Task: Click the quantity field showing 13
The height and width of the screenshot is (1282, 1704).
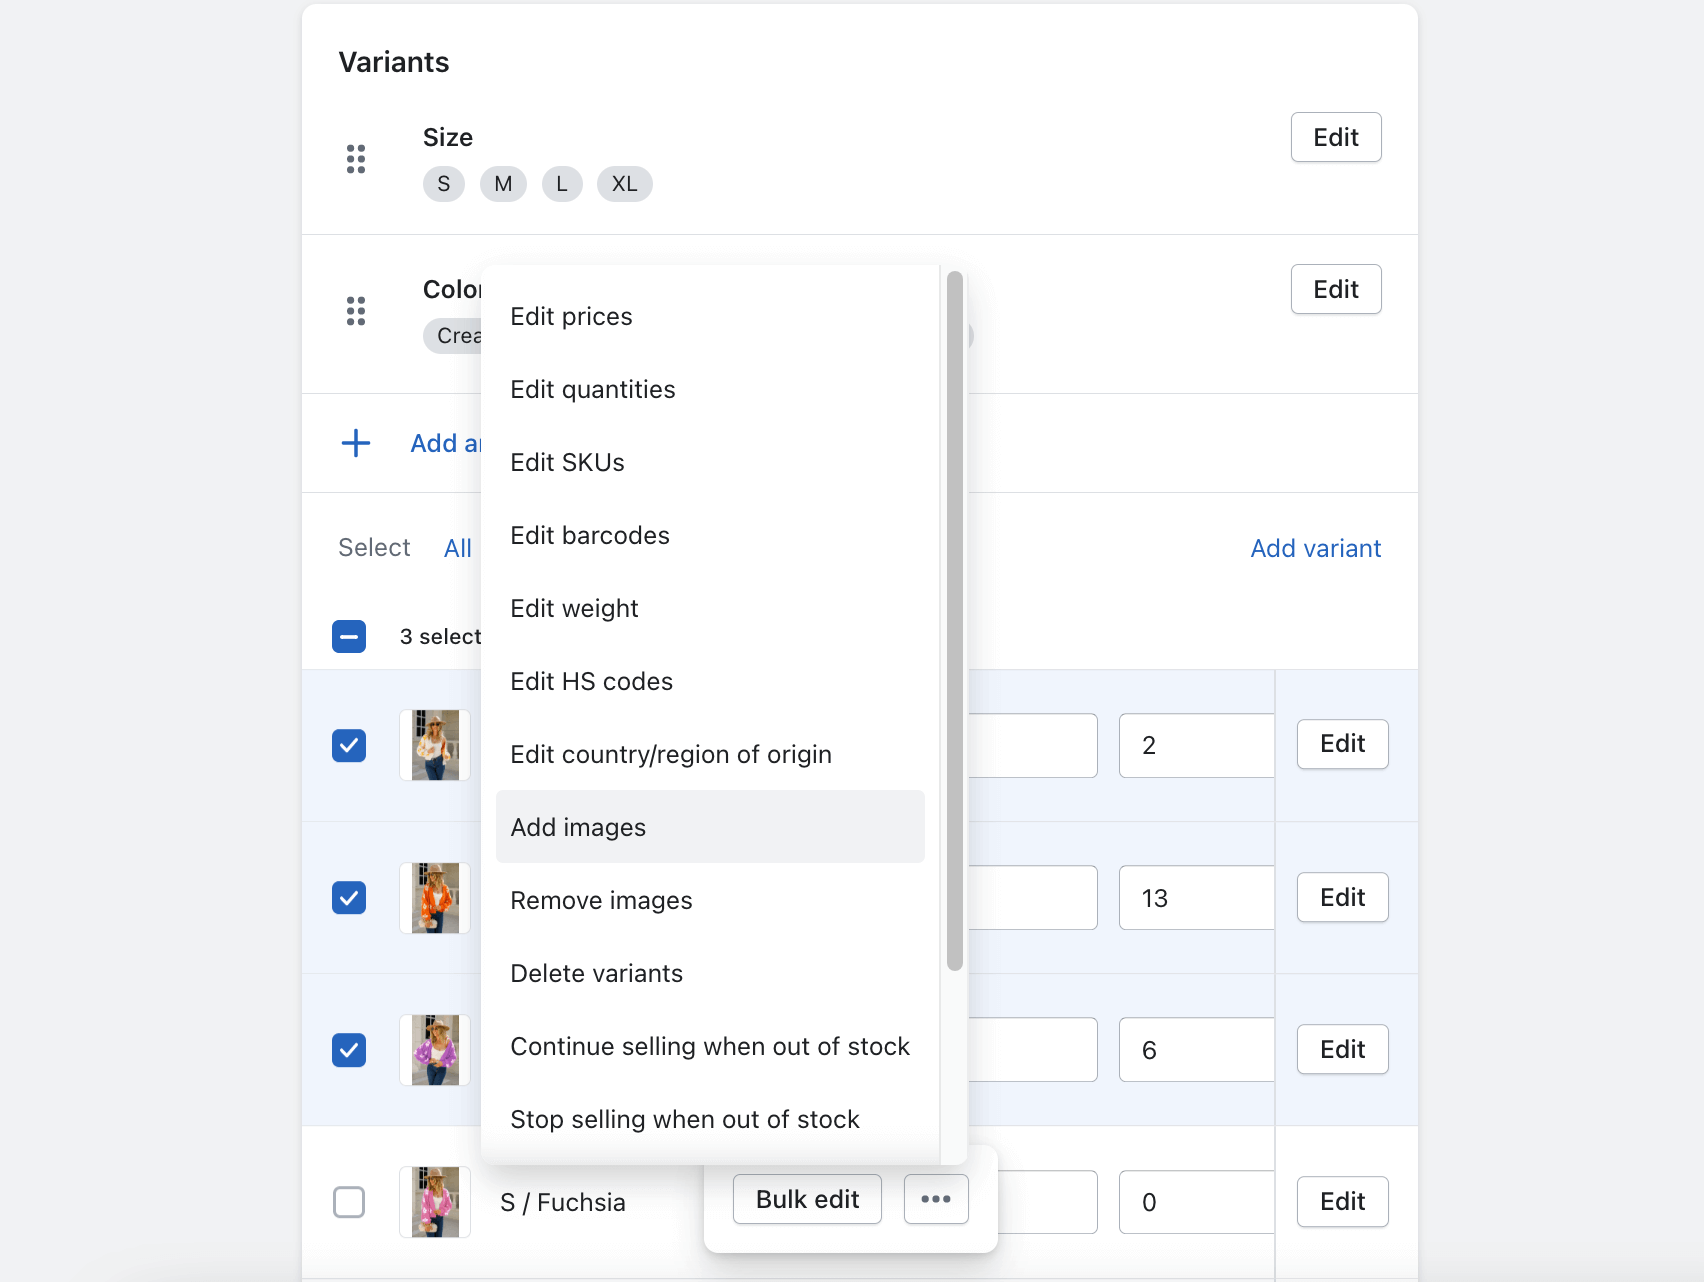Action: (x=1197, y=897)
